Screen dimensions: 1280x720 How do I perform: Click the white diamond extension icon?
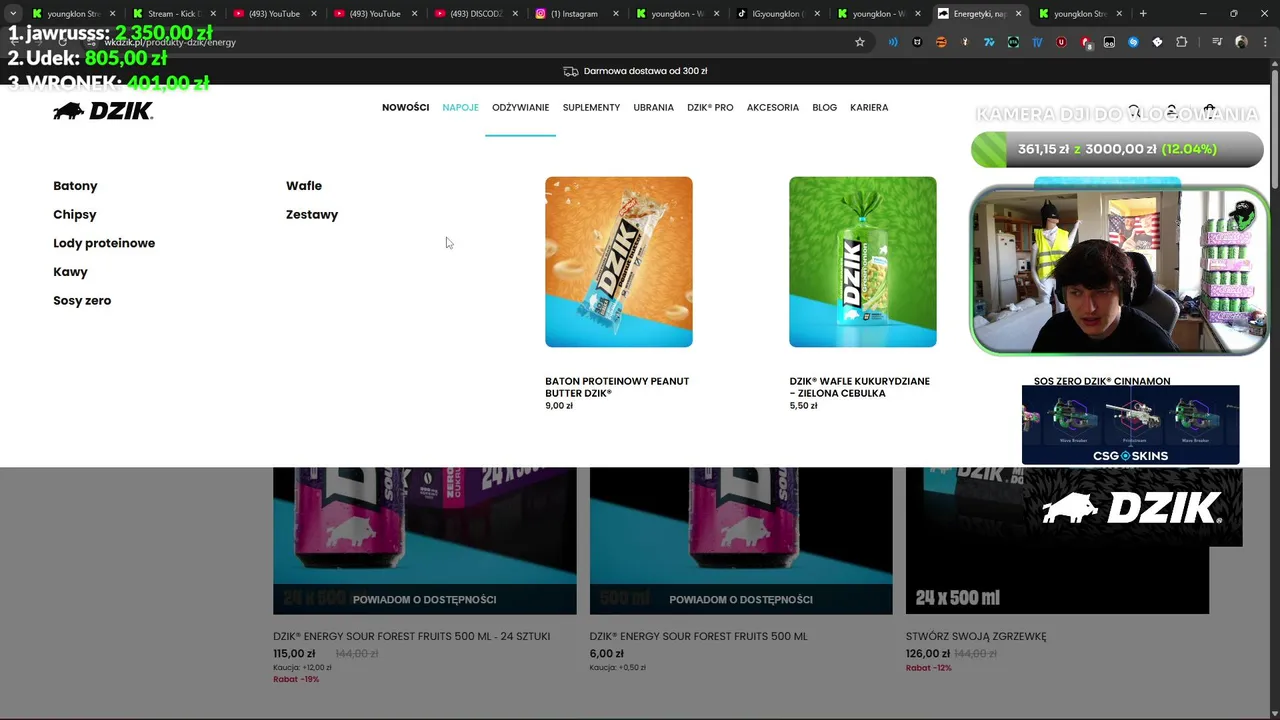1157,42
